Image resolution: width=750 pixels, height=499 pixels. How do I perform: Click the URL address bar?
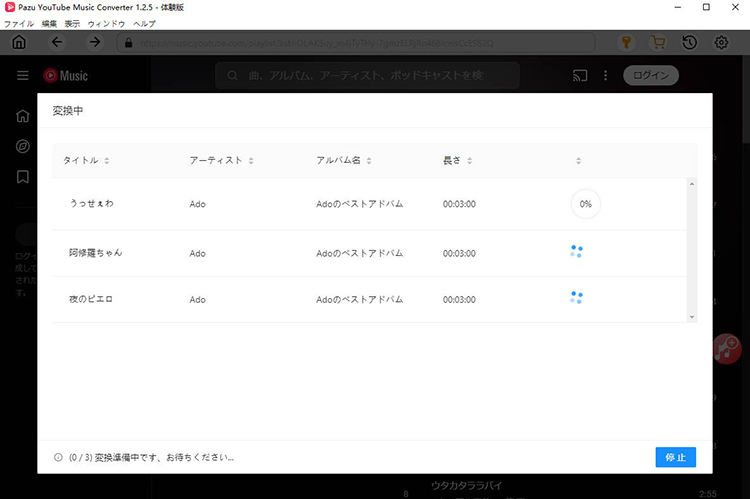356,43
